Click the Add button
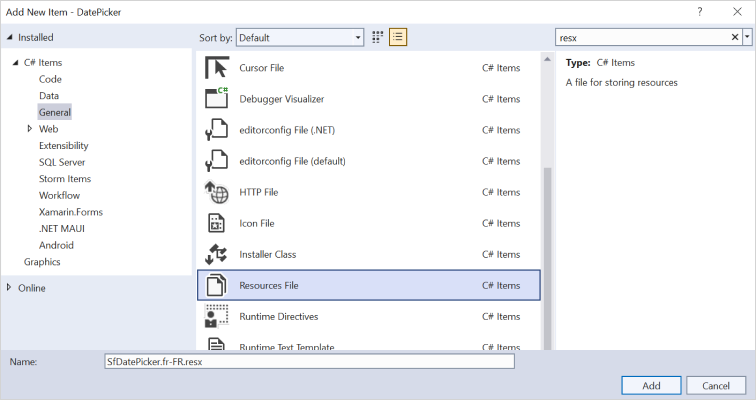This screenshot has height=400, width=756. coord(651,386)
